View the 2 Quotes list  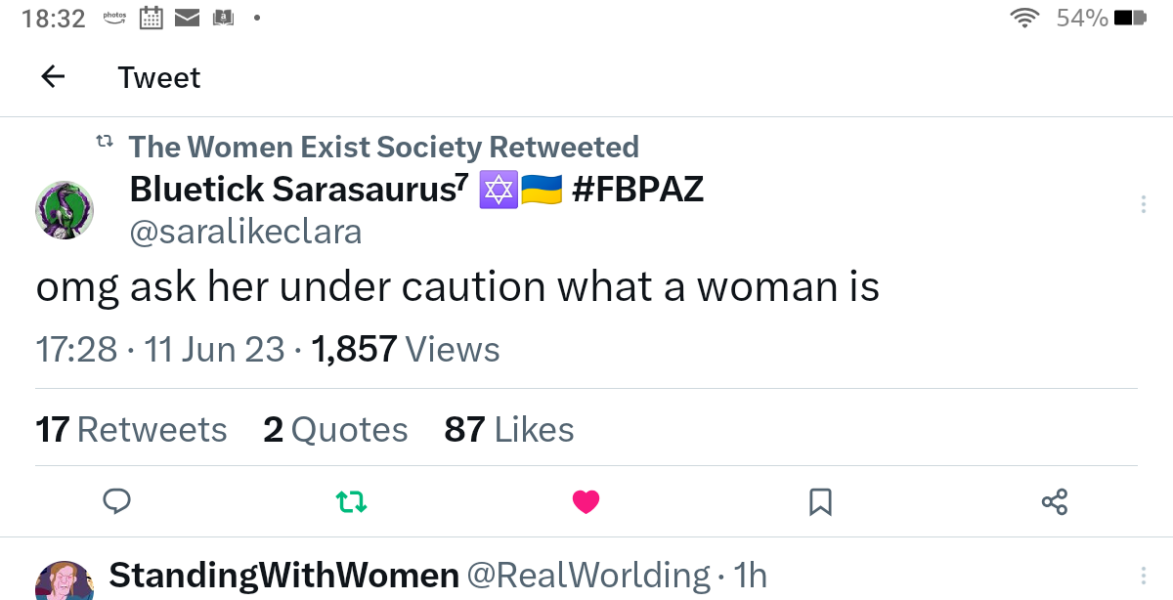coord(335,430)
